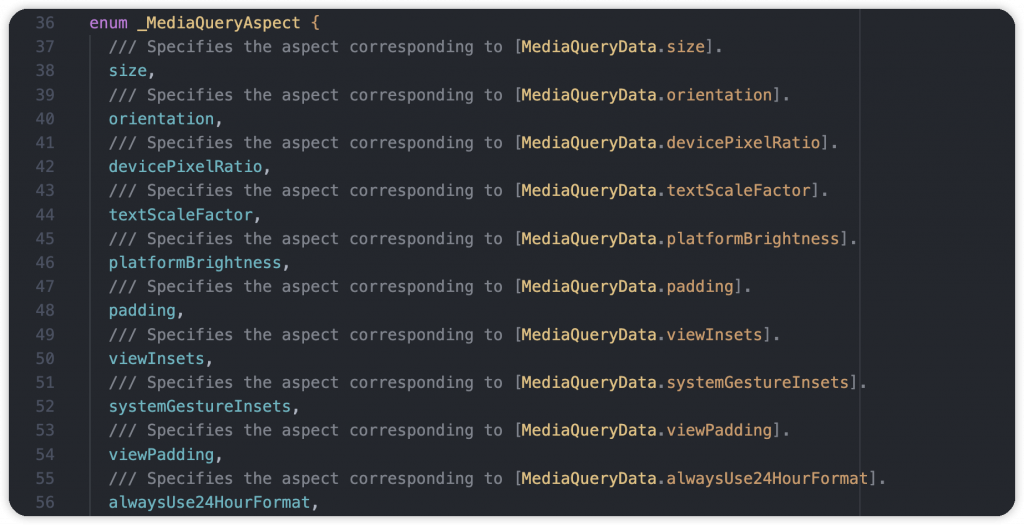Open the MediaQueryData.padding doc link
The width and height of the screenshot is (1024, 525).
pyautogui.click(x=628, y=287)
